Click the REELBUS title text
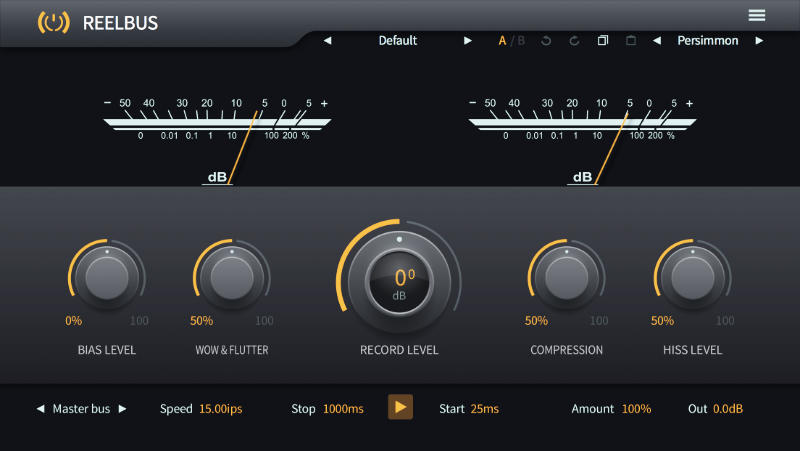This screenshot has height=451, width=800. (x=120, y=23)
